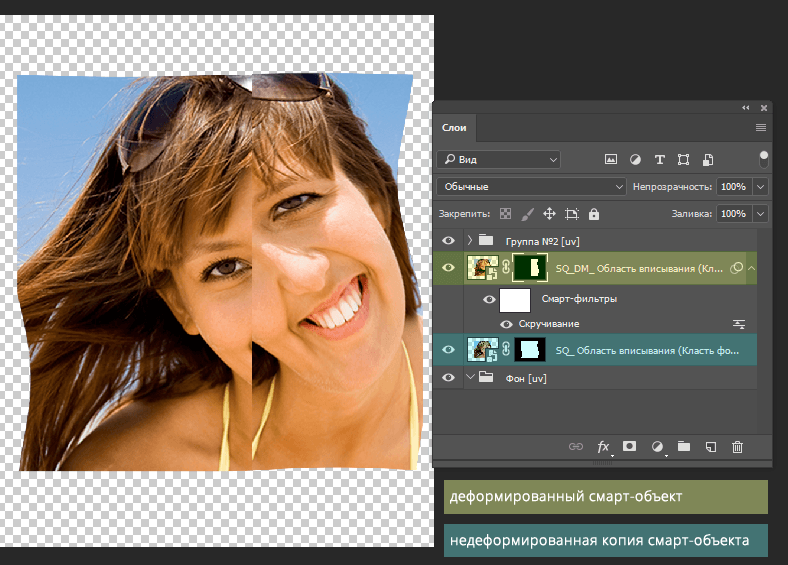Hide the Фон [uv] group
788x565 pixels.
click(448, 378)
